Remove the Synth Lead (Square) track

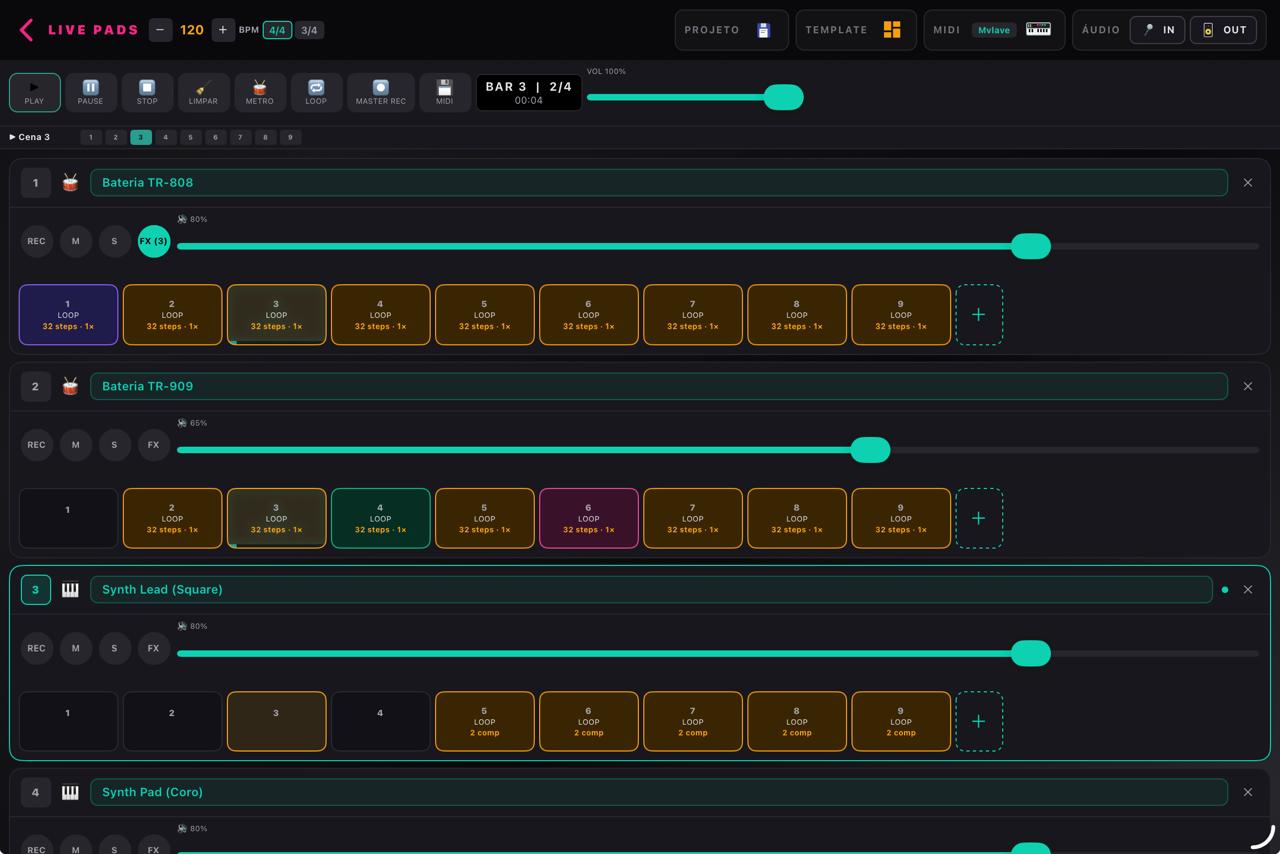coord(1248,590)
